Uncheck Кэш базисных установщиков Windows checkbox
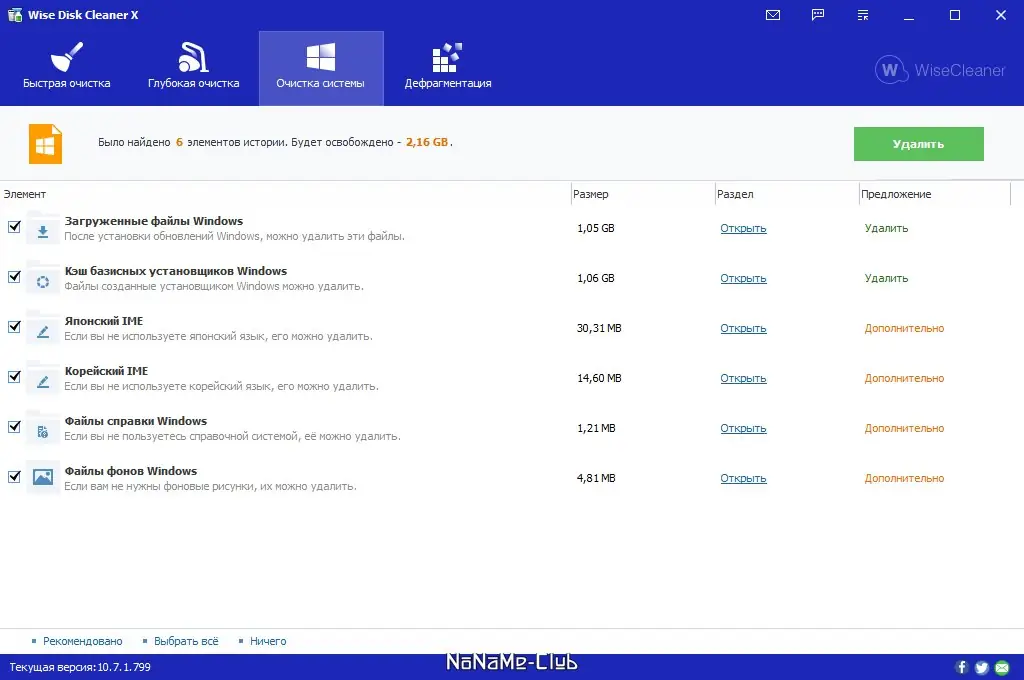 14,277
